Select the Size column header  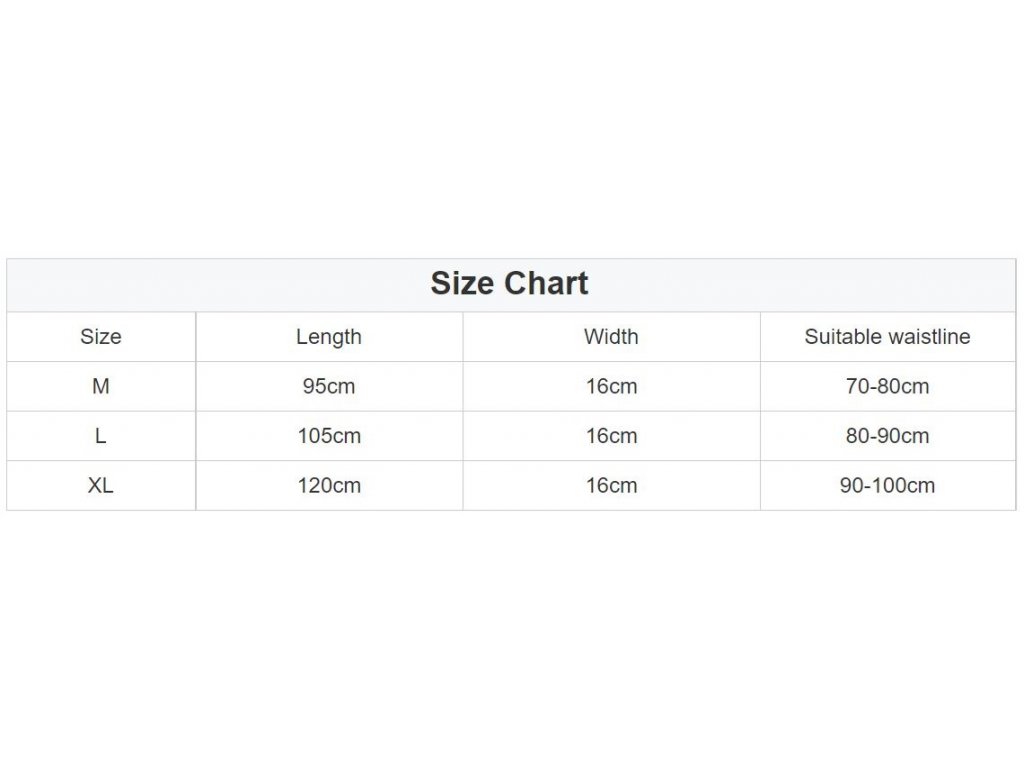pyautogui.click(x=101, y=336)
